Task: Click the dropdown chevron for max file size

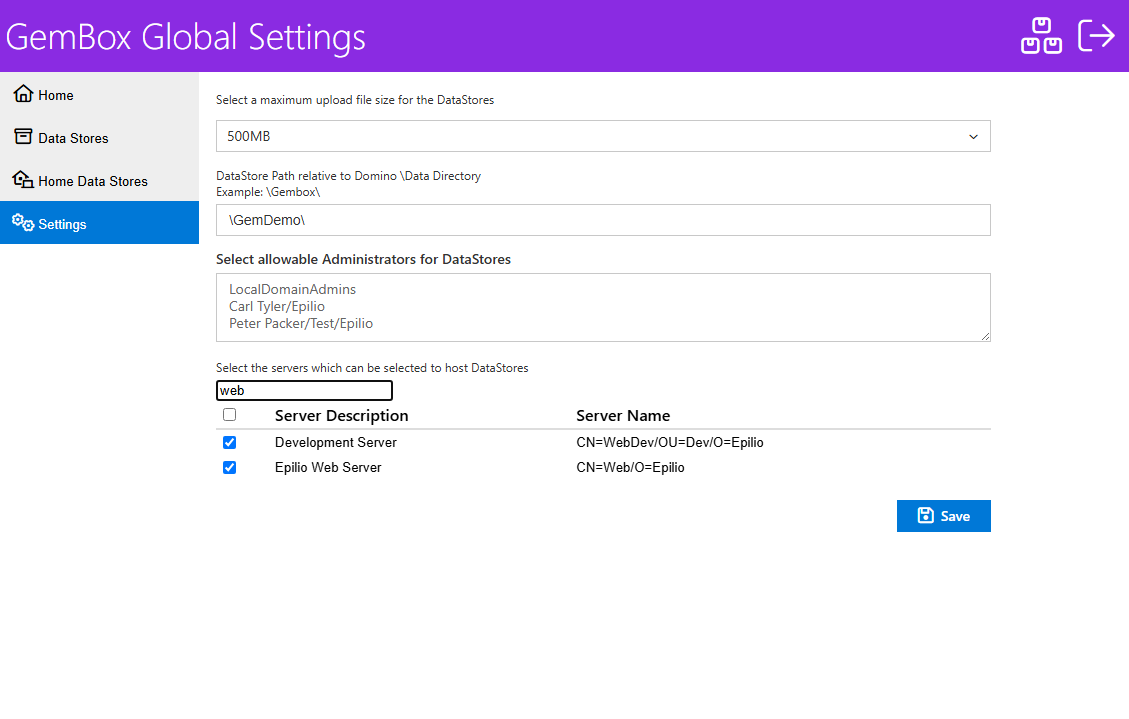Action: (x=973, y=137)
